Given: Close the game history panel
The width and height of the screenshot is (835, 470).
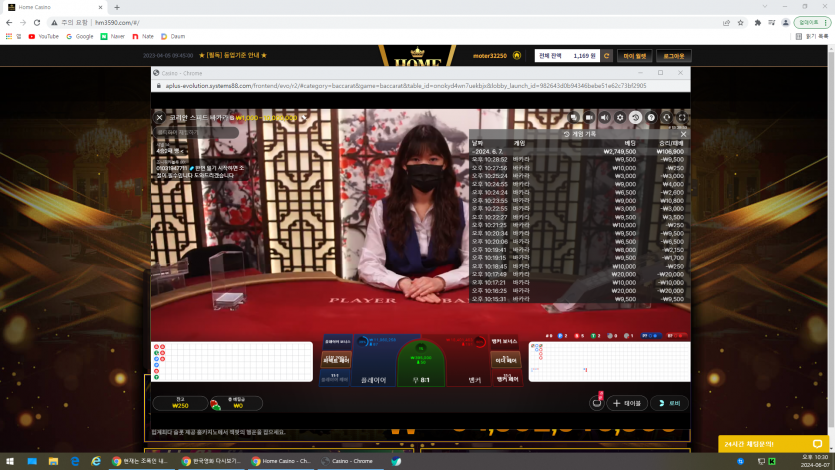Looking at the screenshot, I should 683,134.
